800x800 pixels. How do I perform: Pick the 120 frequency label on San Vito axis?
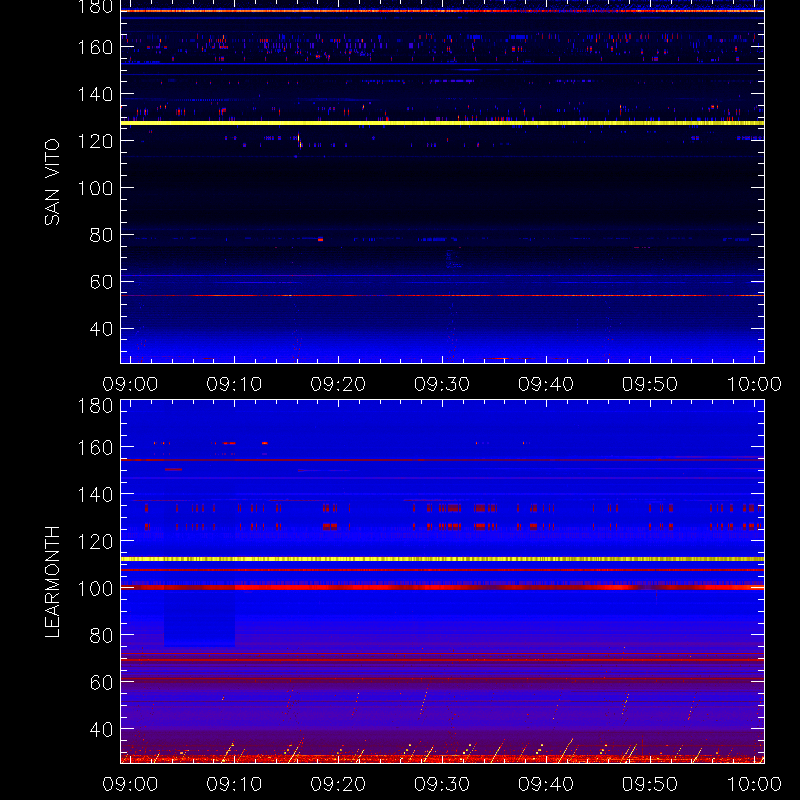point(95,141)
